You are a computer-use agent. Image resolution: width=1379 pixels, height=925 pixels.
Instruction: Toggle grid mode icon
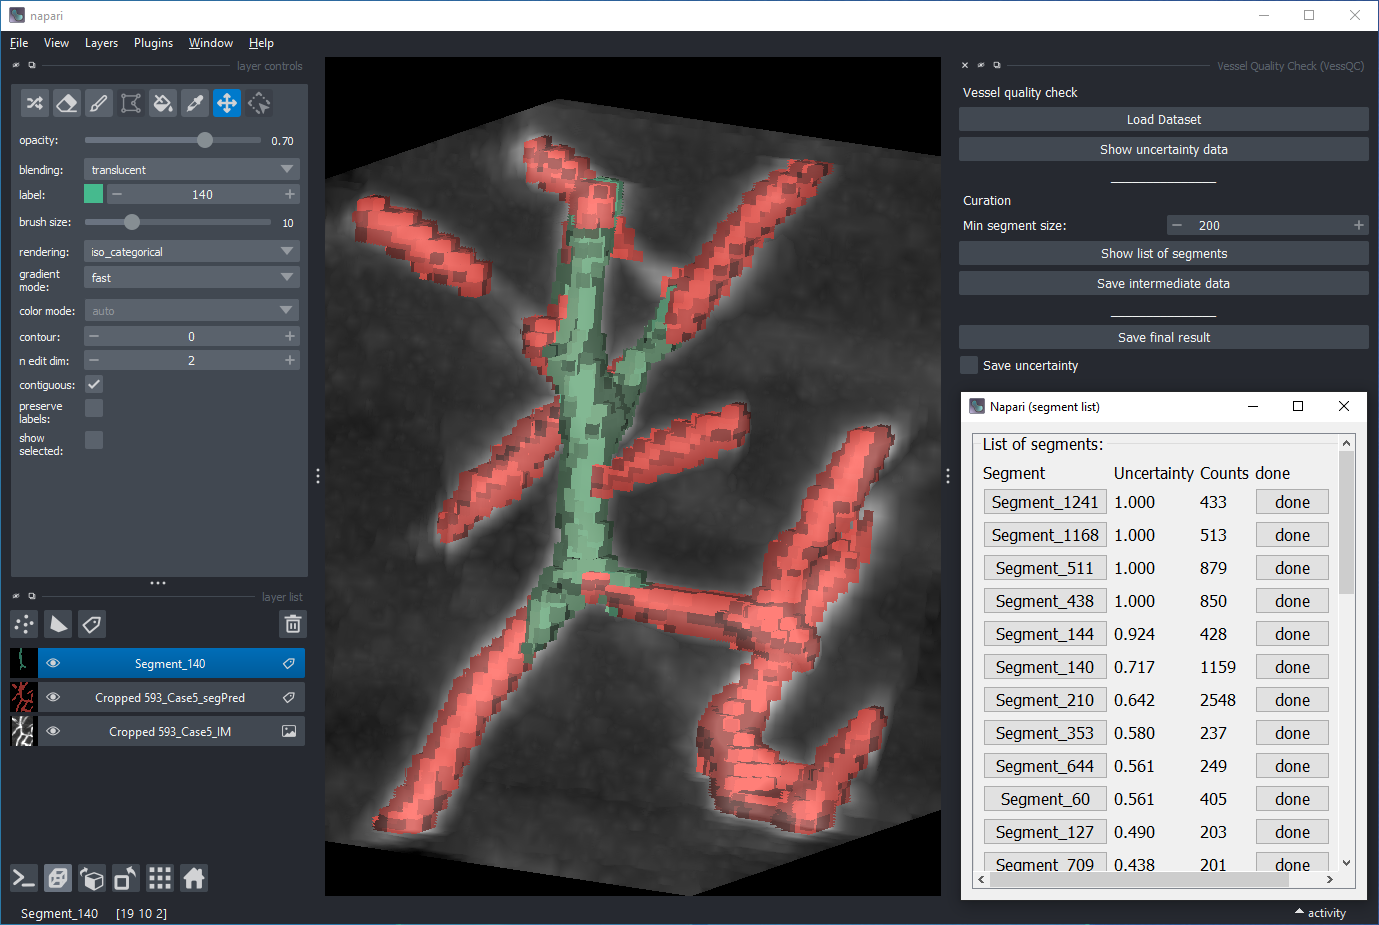tap(160, 878)
